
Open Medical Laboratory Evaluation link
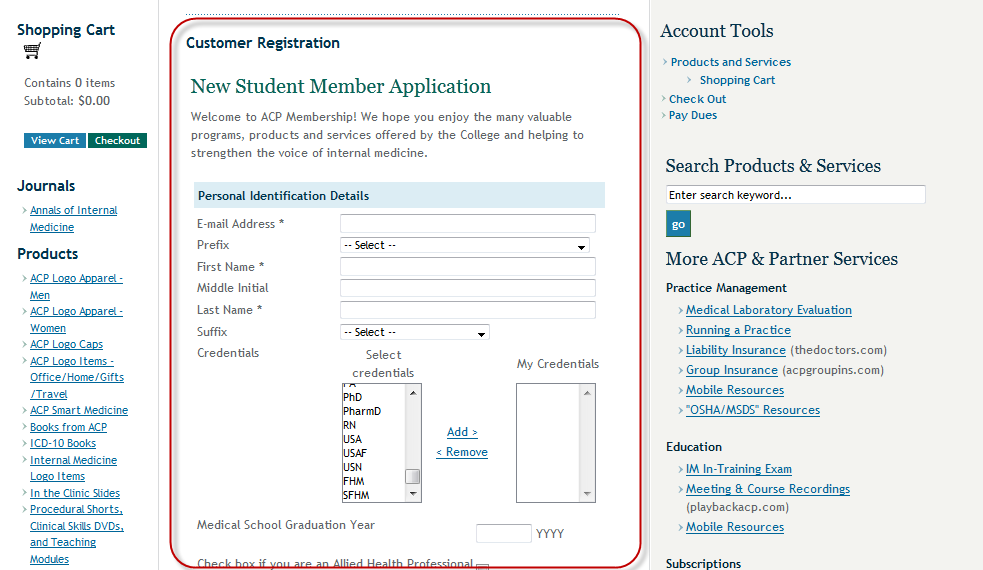tap(769, 310)
